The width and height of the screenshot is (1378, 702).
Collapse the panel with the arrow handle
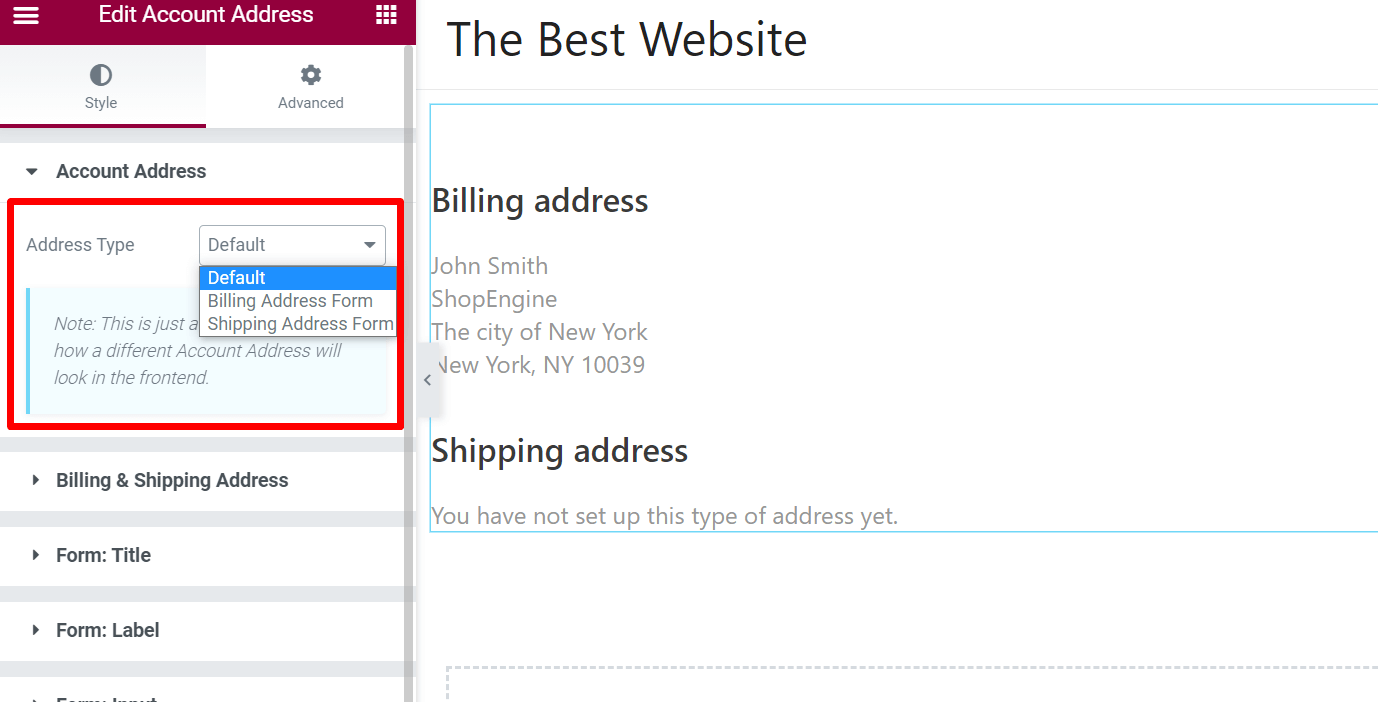coord(427,379)
